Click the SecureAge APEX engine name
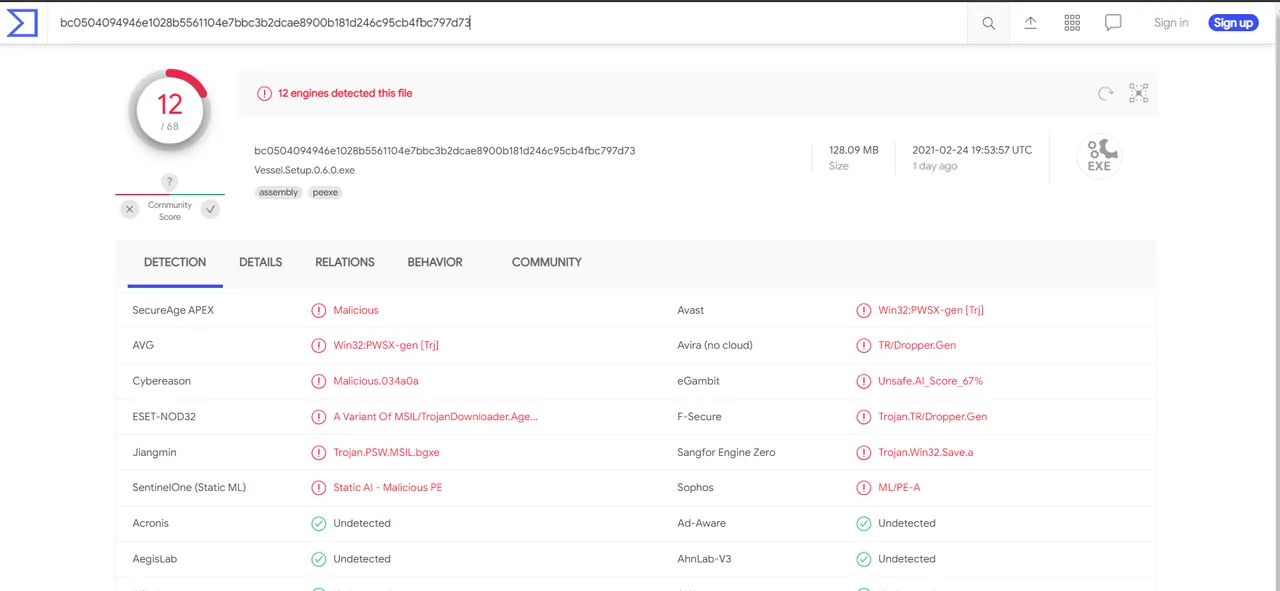1280x591 pixels. 173,310
